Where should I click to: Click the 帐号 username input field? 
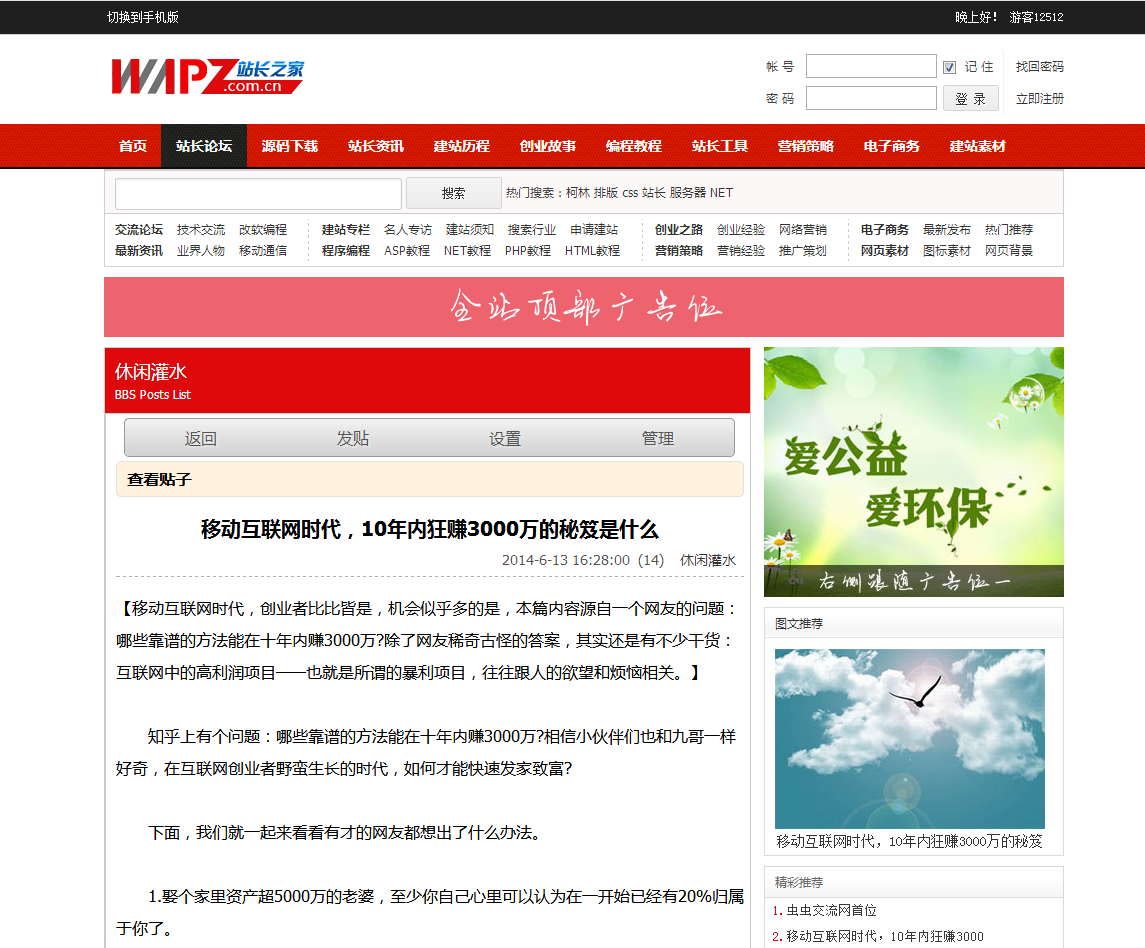pyautogui.click(x=870, y=67)
